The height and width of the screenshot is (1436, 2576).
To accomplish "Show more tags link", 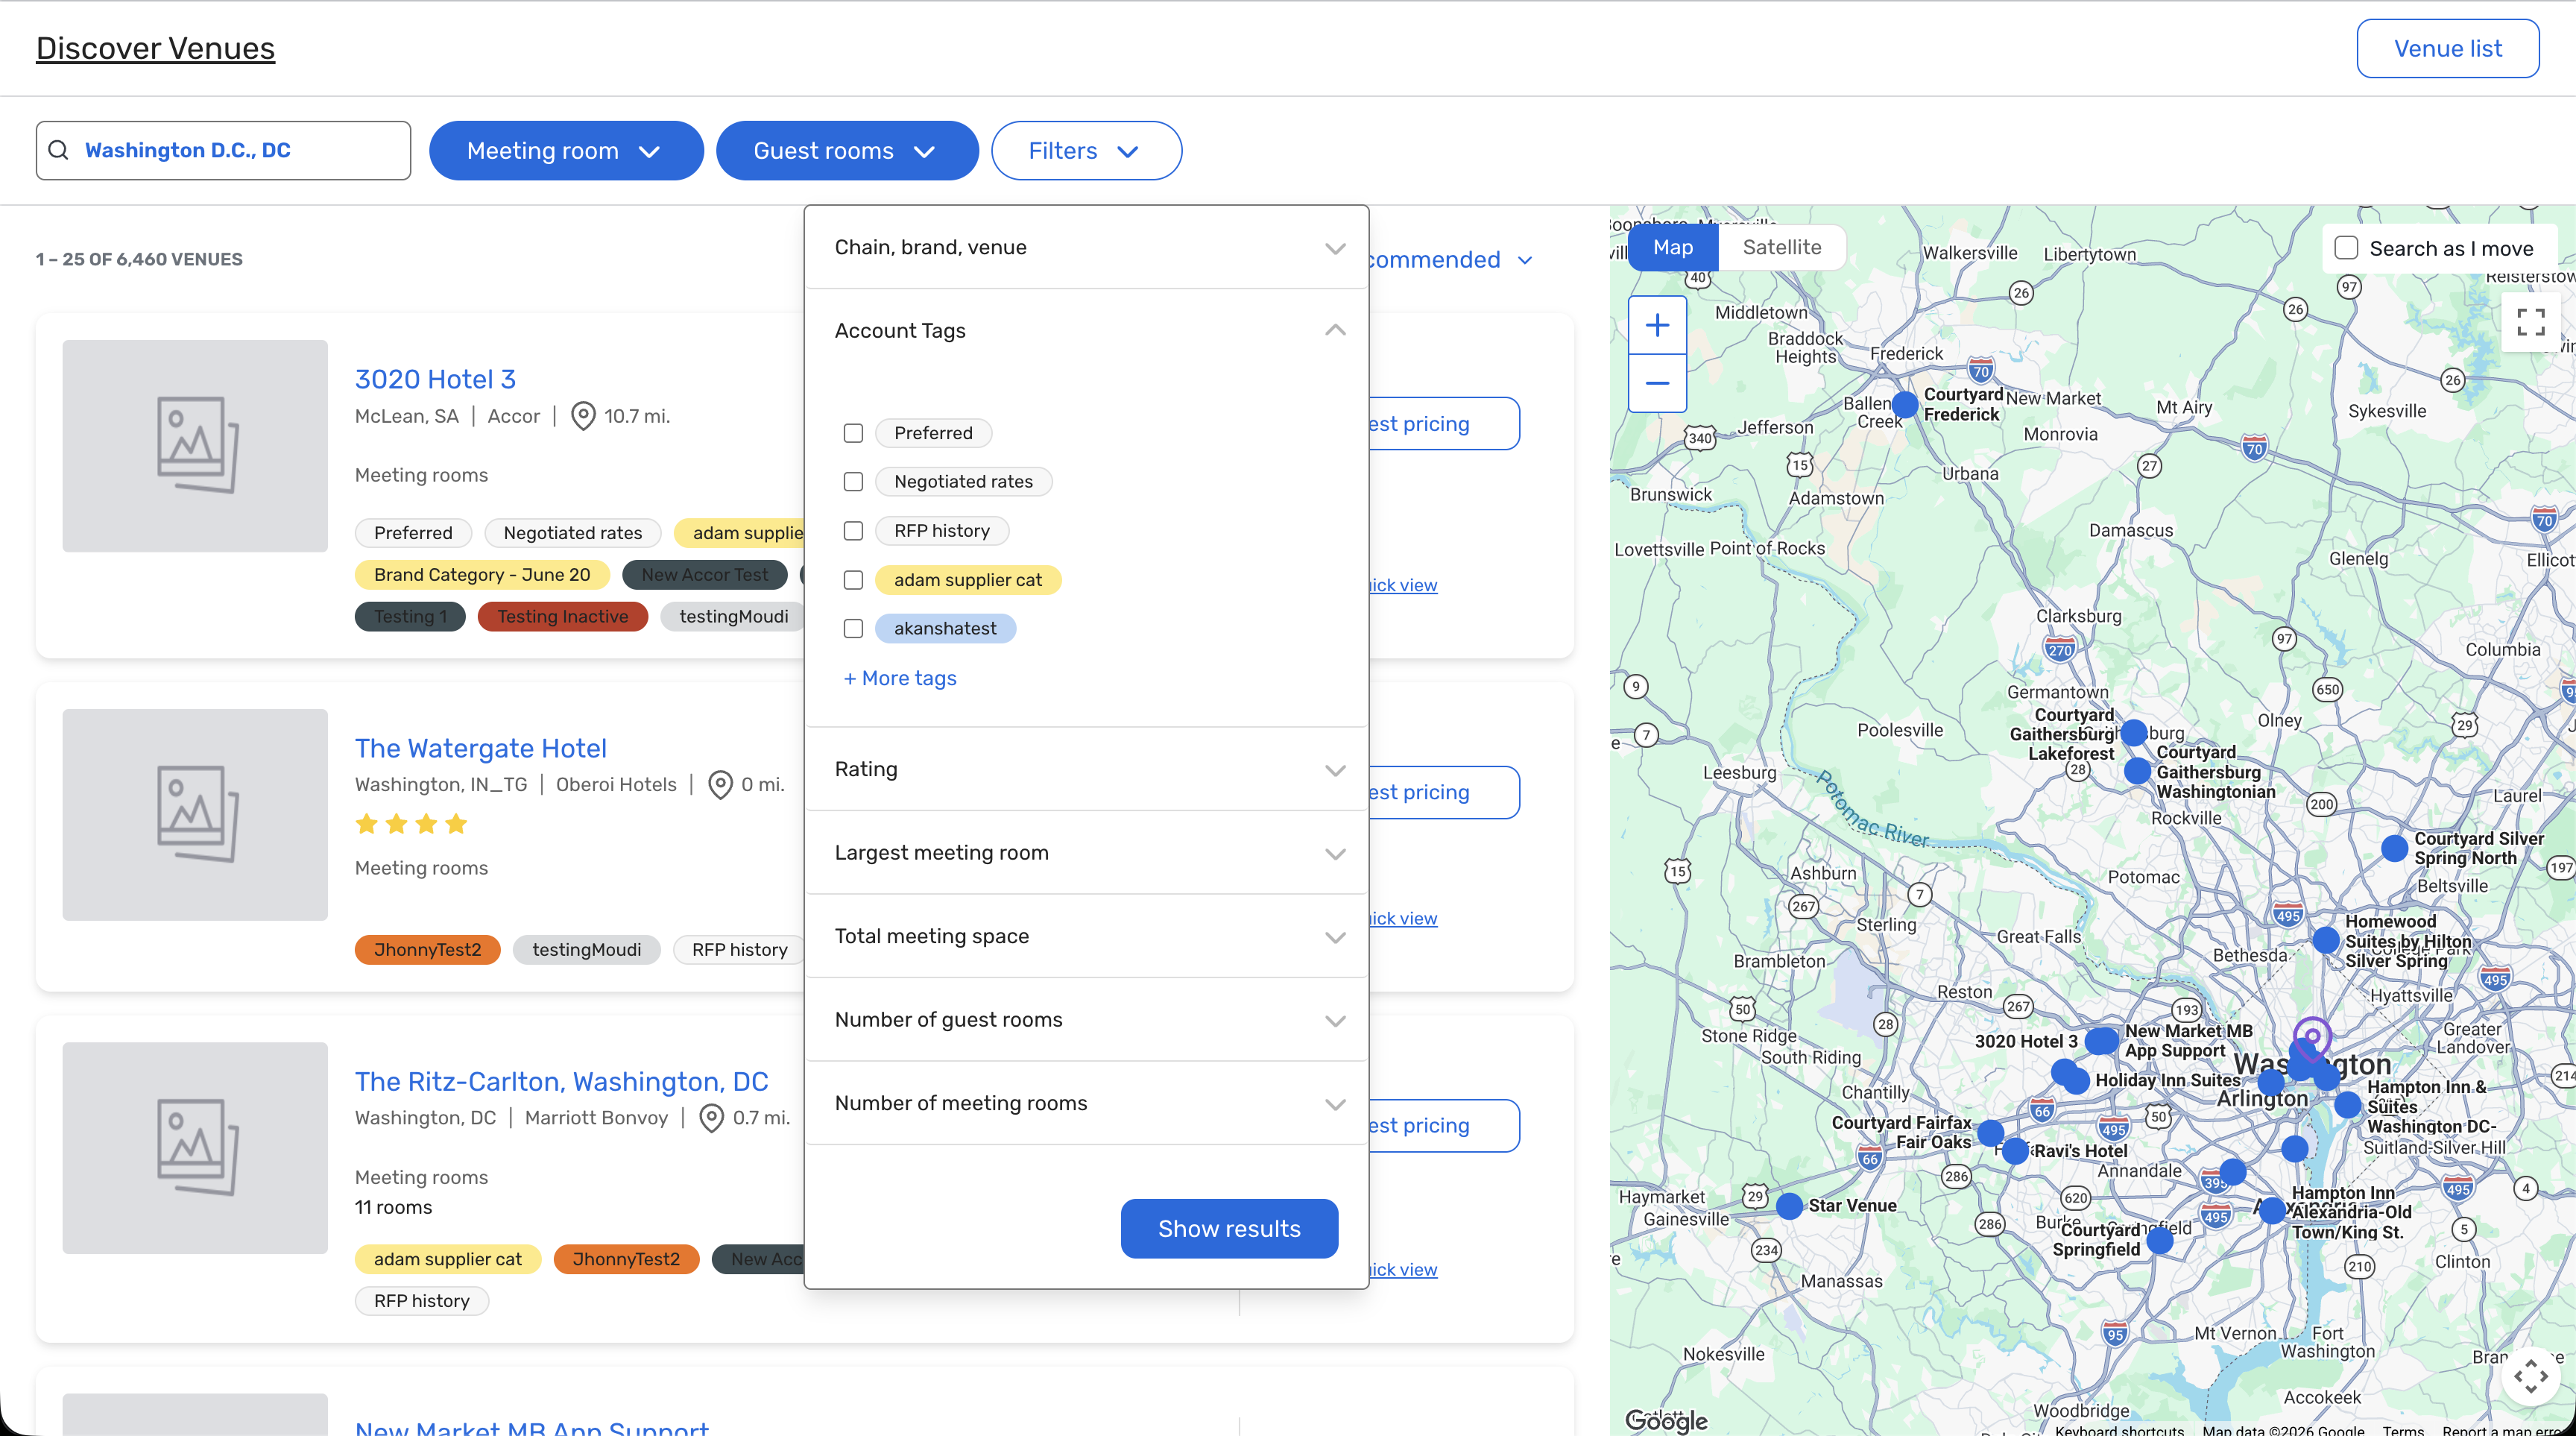I will pyautogui.click(x=900, y=678).
